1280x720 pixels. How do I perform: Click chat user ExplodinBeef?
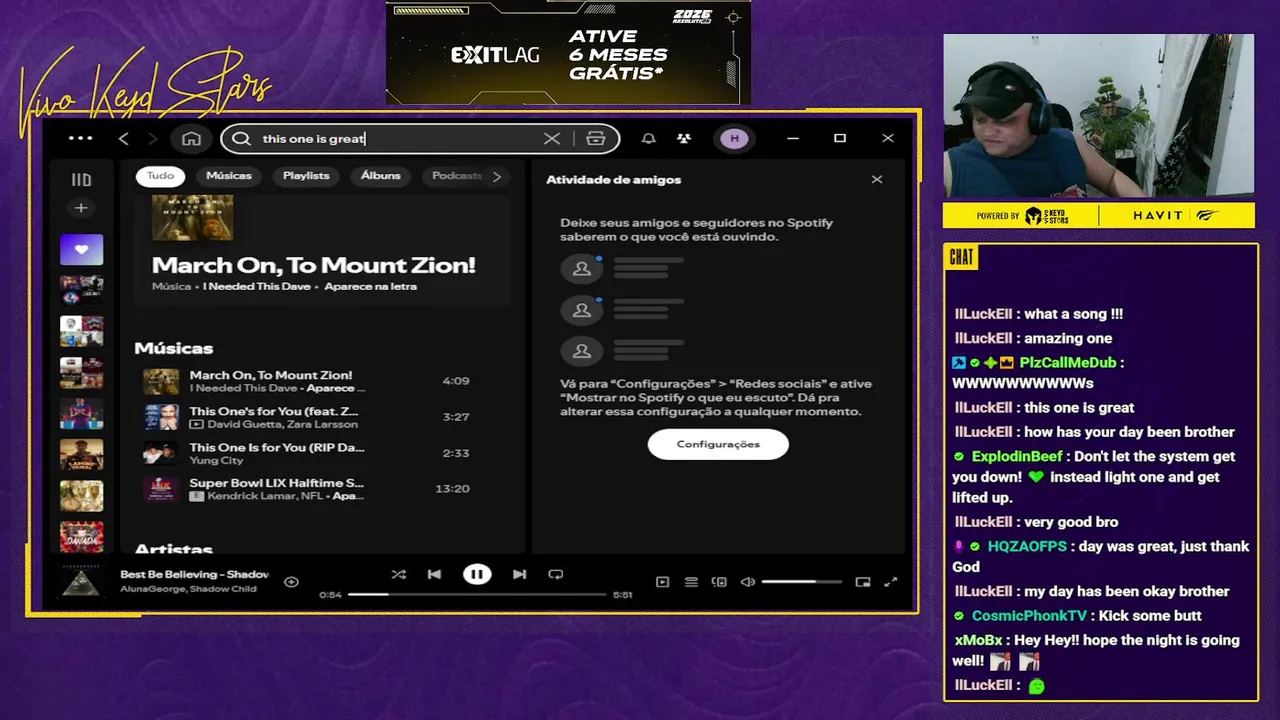click(1017, 456)
